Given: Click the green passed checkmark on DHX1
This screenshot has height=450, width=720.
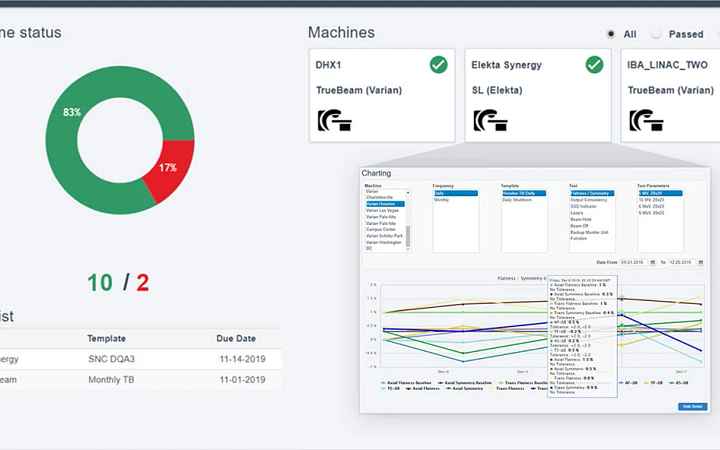Looking at the screenshot, I should (x=438, y=65).
